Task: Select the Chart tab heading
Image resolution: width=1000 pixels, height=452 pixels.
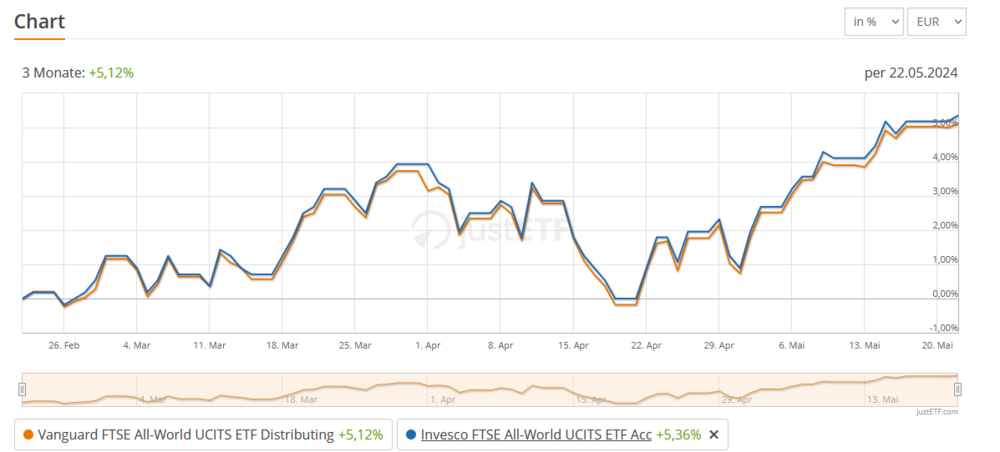Action: pyautogui.click(x=40, y=21)
